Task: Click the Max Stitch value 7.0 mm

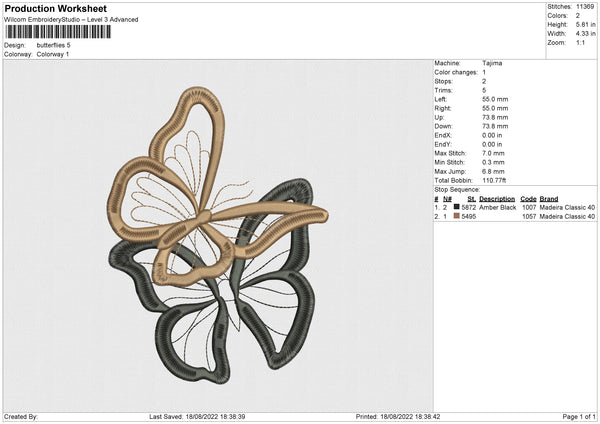Action: [x=493, y=153]
